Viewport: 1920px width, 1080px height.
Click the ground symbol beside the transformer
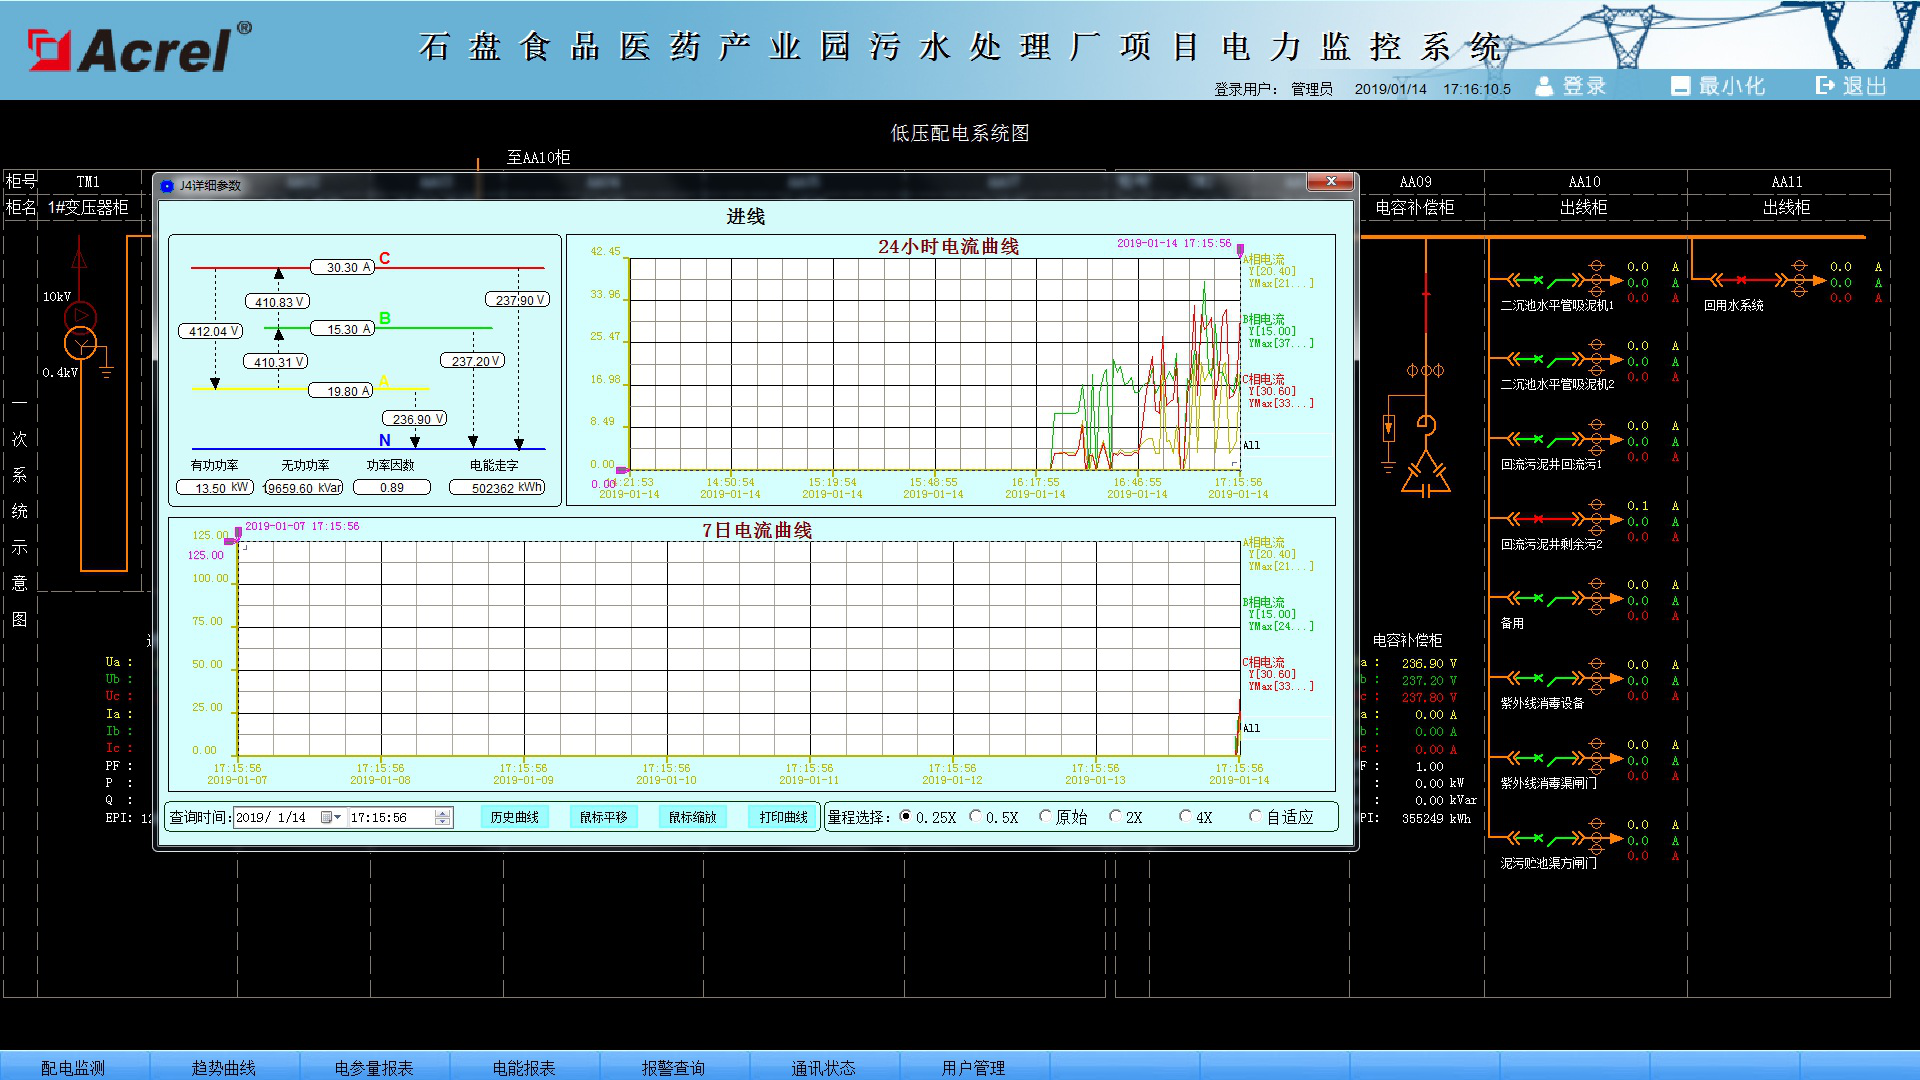[106, 372]
